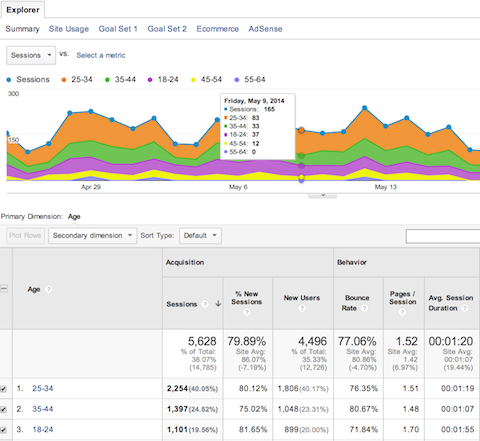
Task: Toggle the select-all rows checkbox in header
Action: 4,289
